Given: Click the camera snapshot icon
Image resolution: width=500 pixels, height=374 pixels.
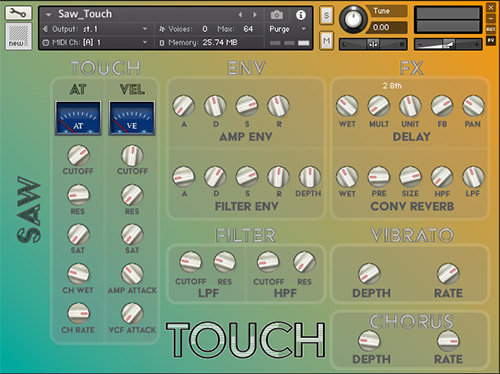Looking at the screenshot, I should (276, 15).
